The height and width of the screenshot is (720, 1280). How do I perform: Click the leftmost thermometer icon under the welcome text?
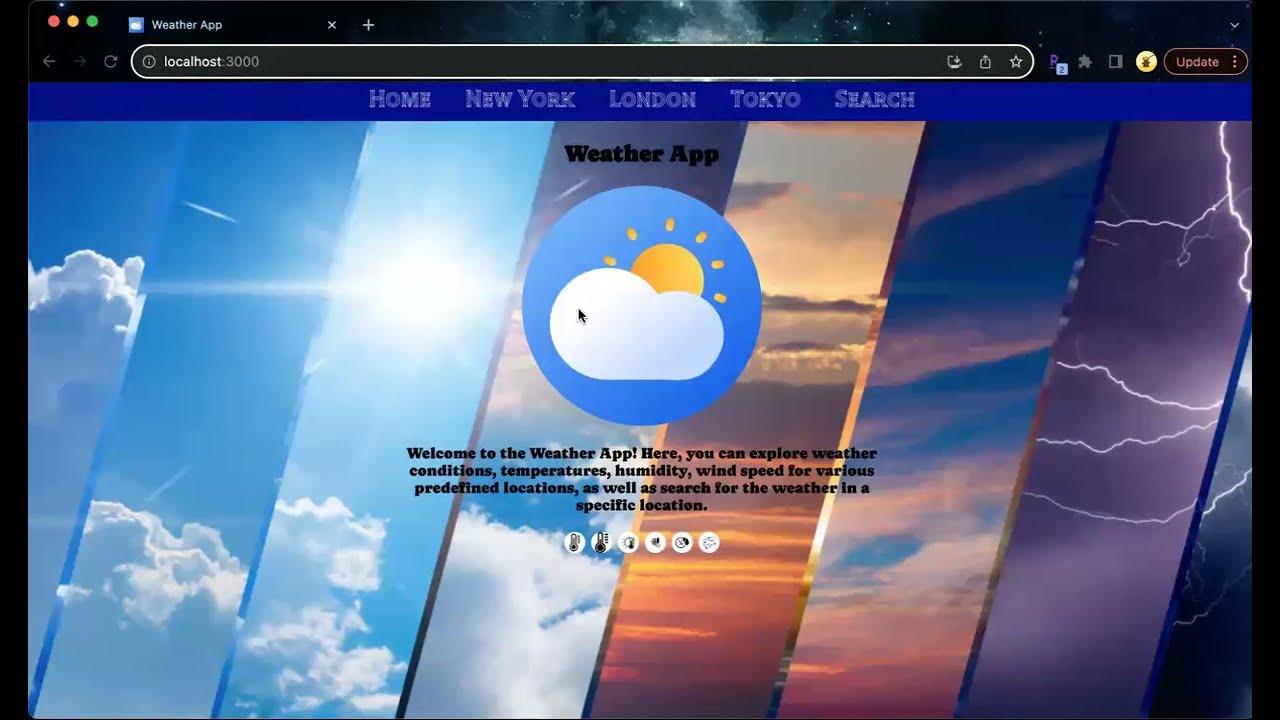pyautogui.click(x=574, y=543)
